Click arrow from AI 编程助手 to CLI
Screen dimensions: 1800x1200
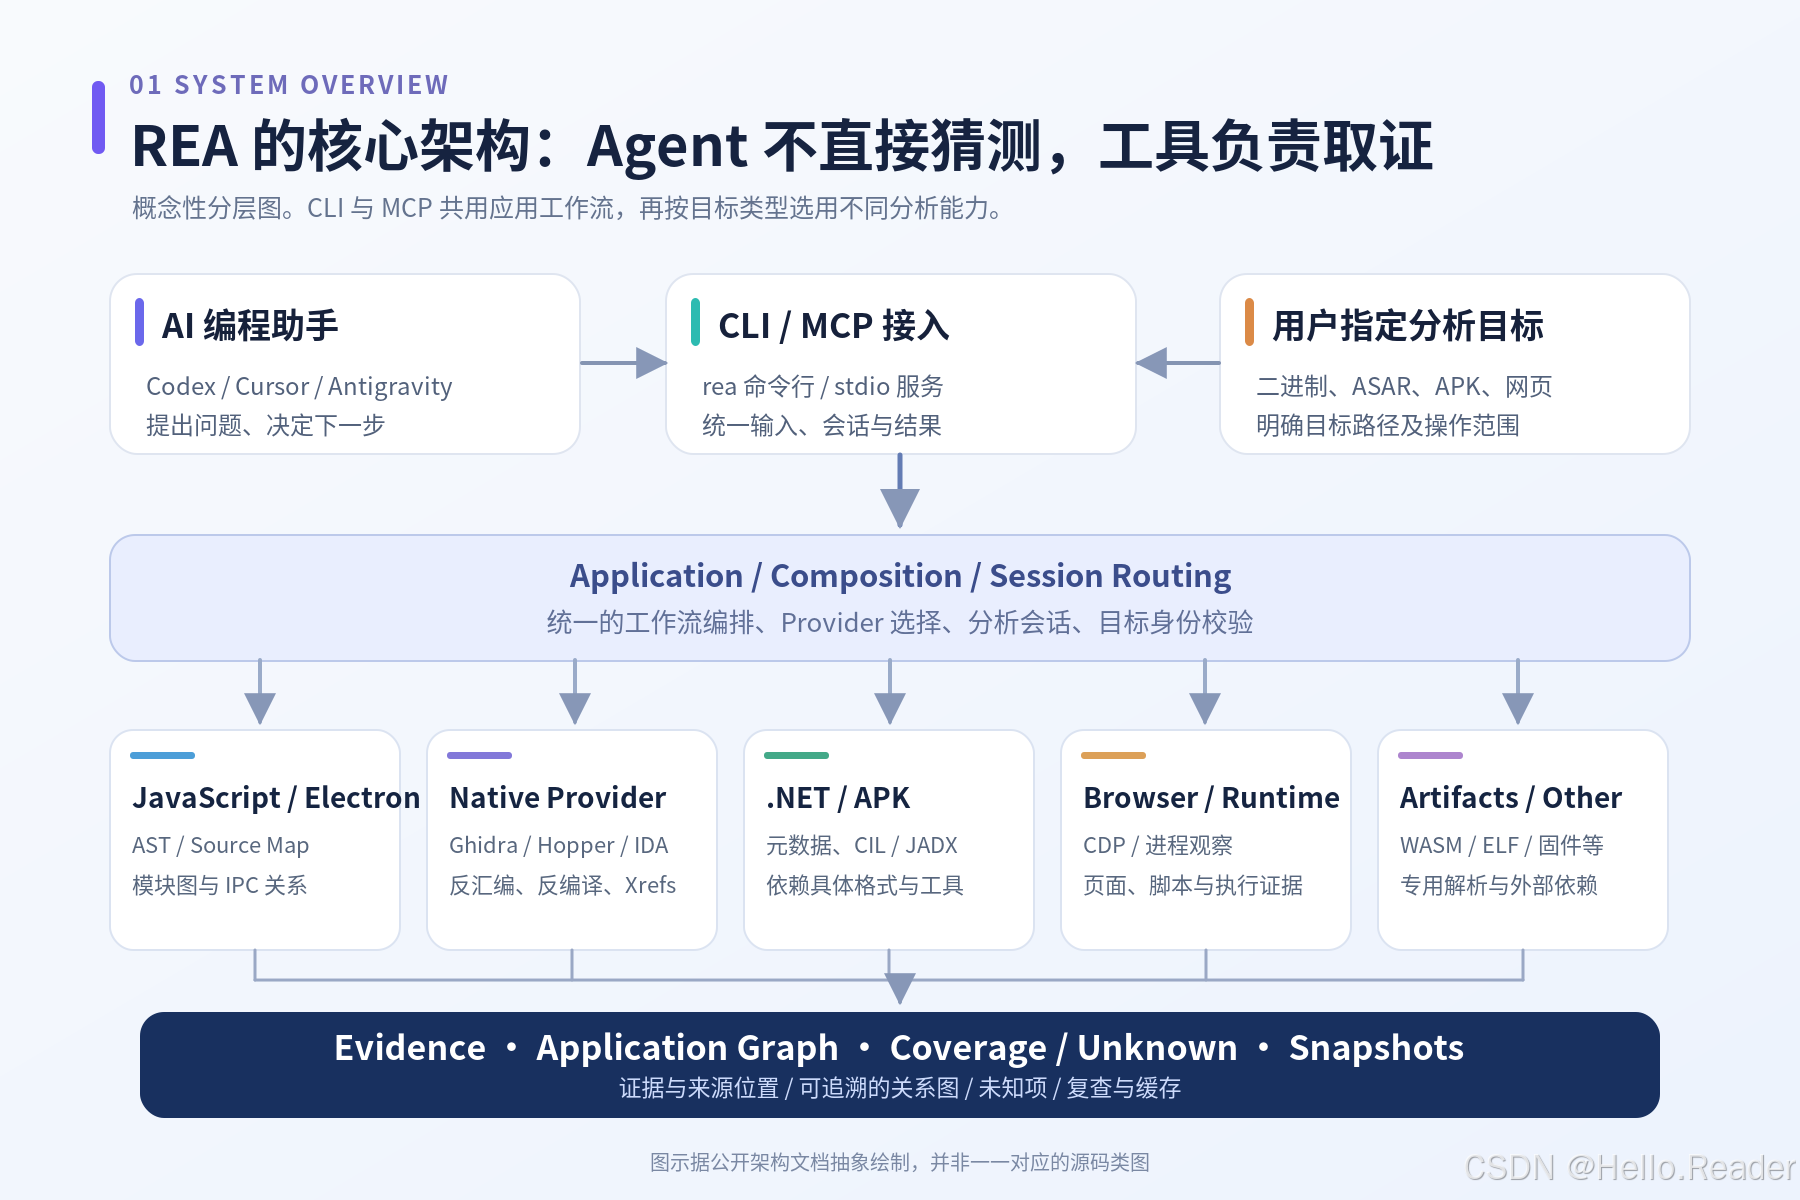click(x=623, y=363)
